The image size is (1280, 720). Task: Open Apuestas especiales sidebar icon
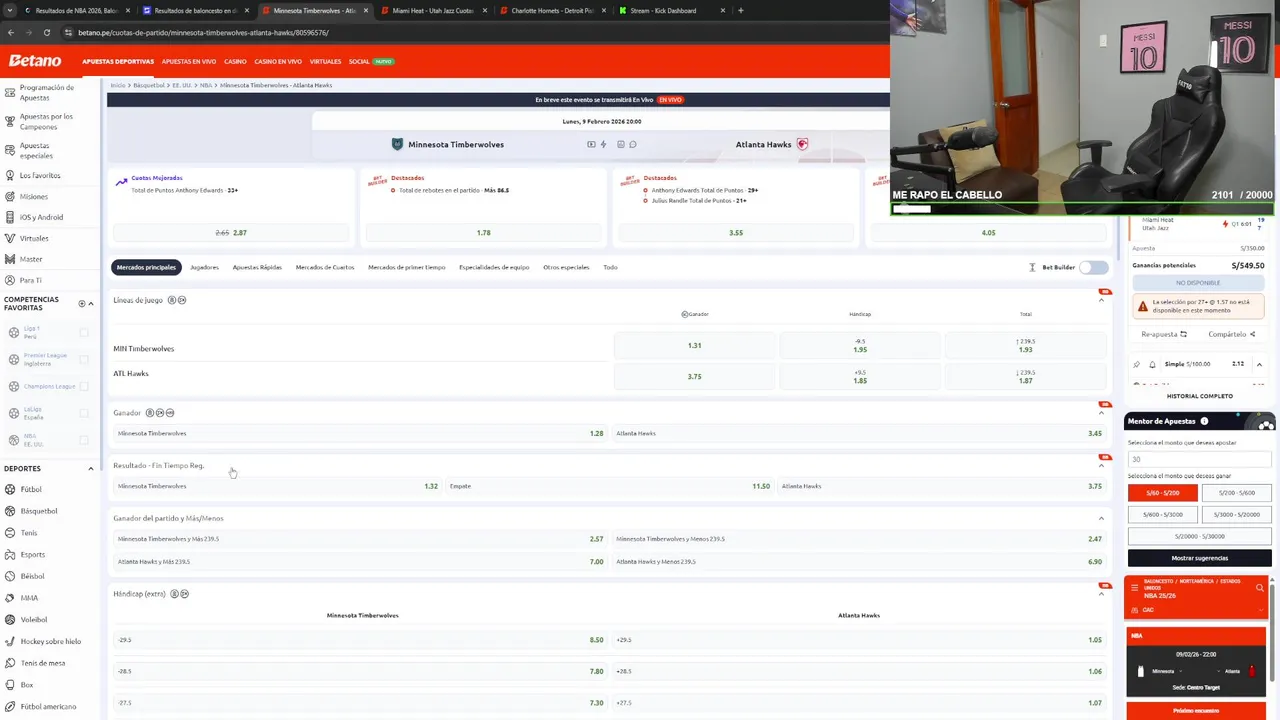(x=9, y=151)
